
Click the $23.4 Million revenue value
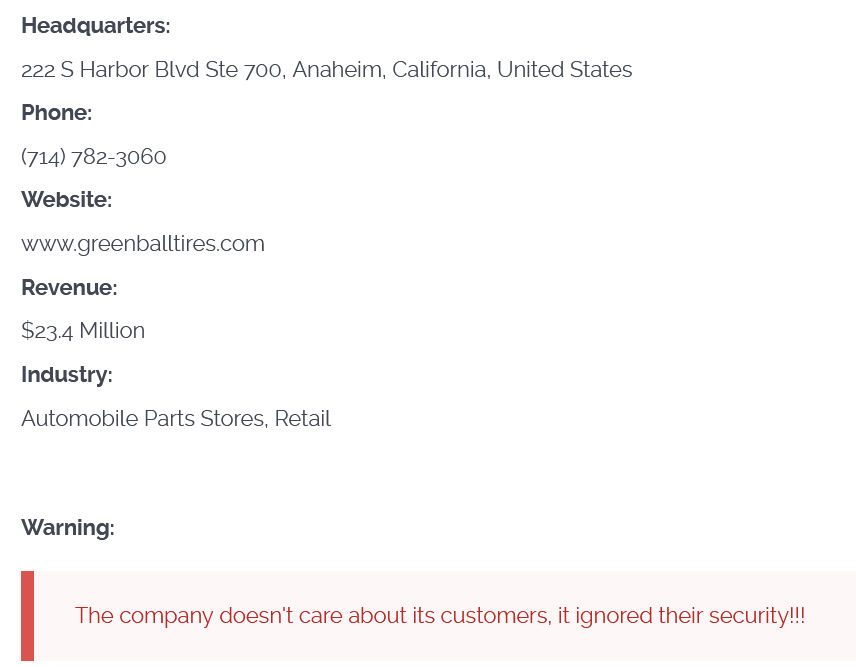83,331
